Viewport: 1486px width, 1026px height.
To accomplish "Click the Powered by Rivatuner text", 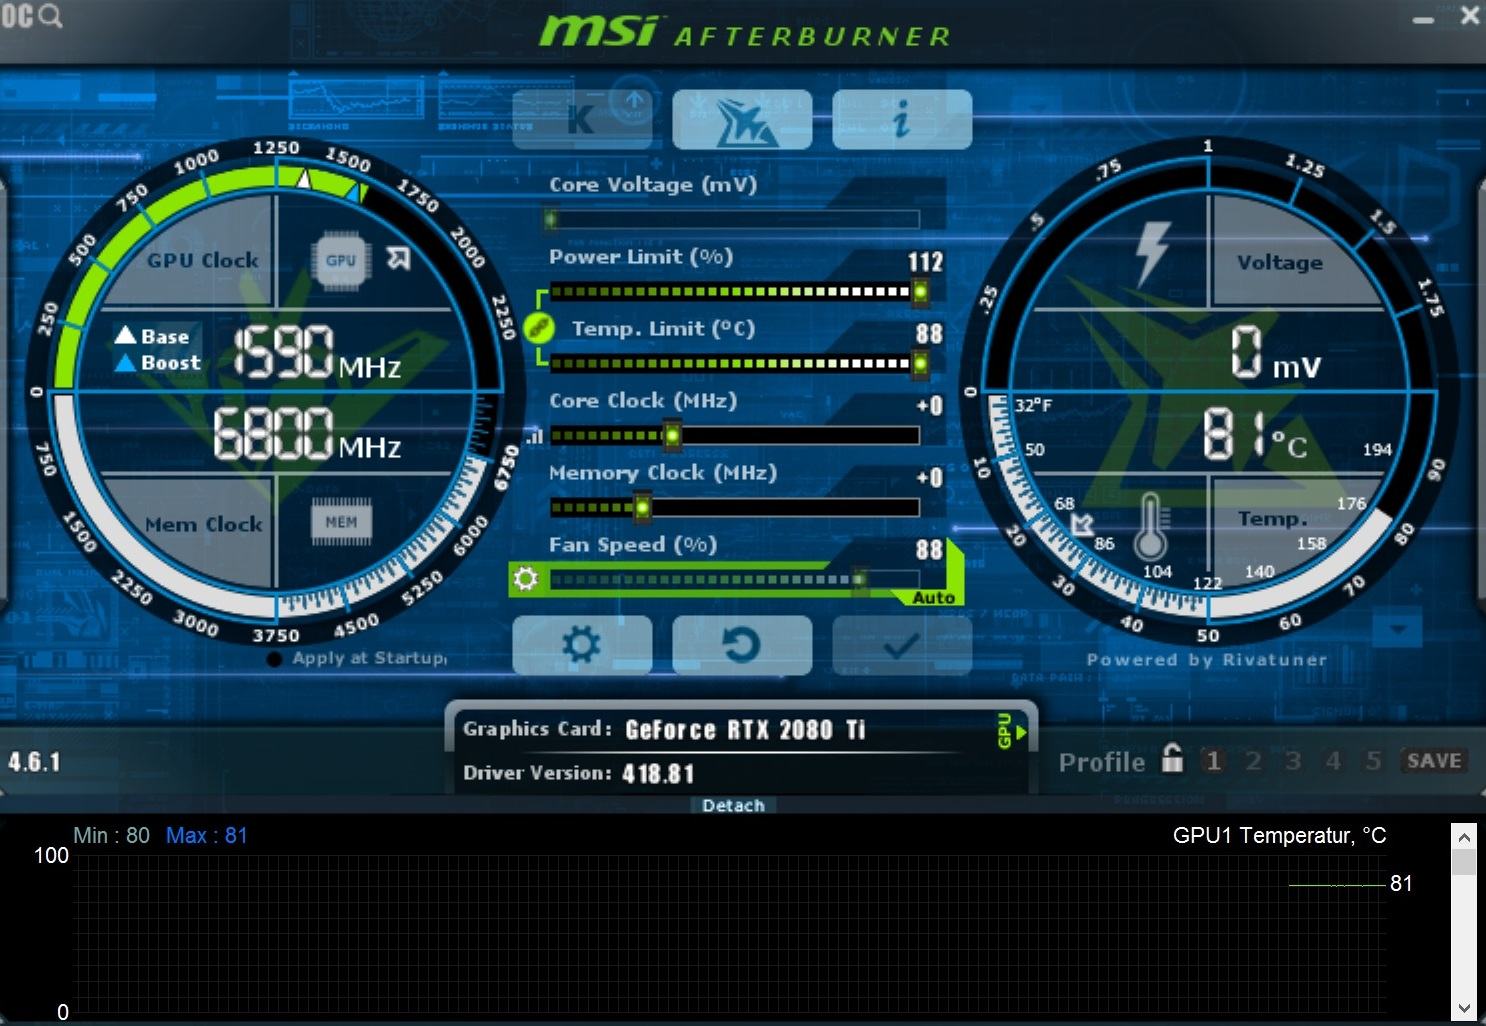I will [1207, 660].
